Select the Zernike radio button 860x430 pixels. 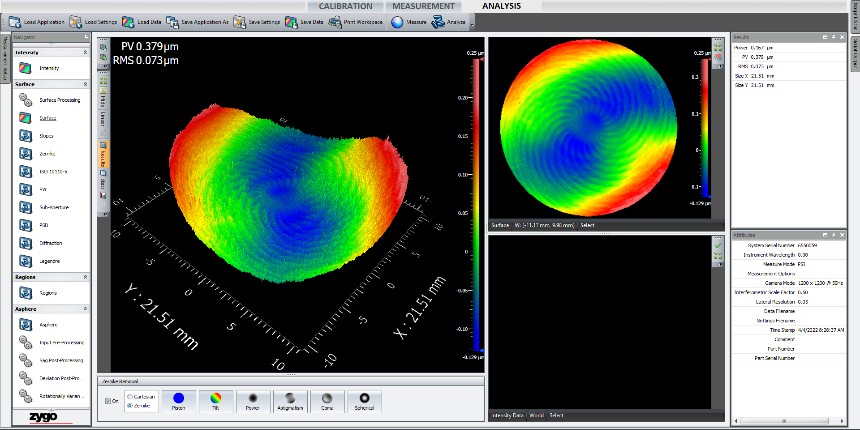pos(129,404)
